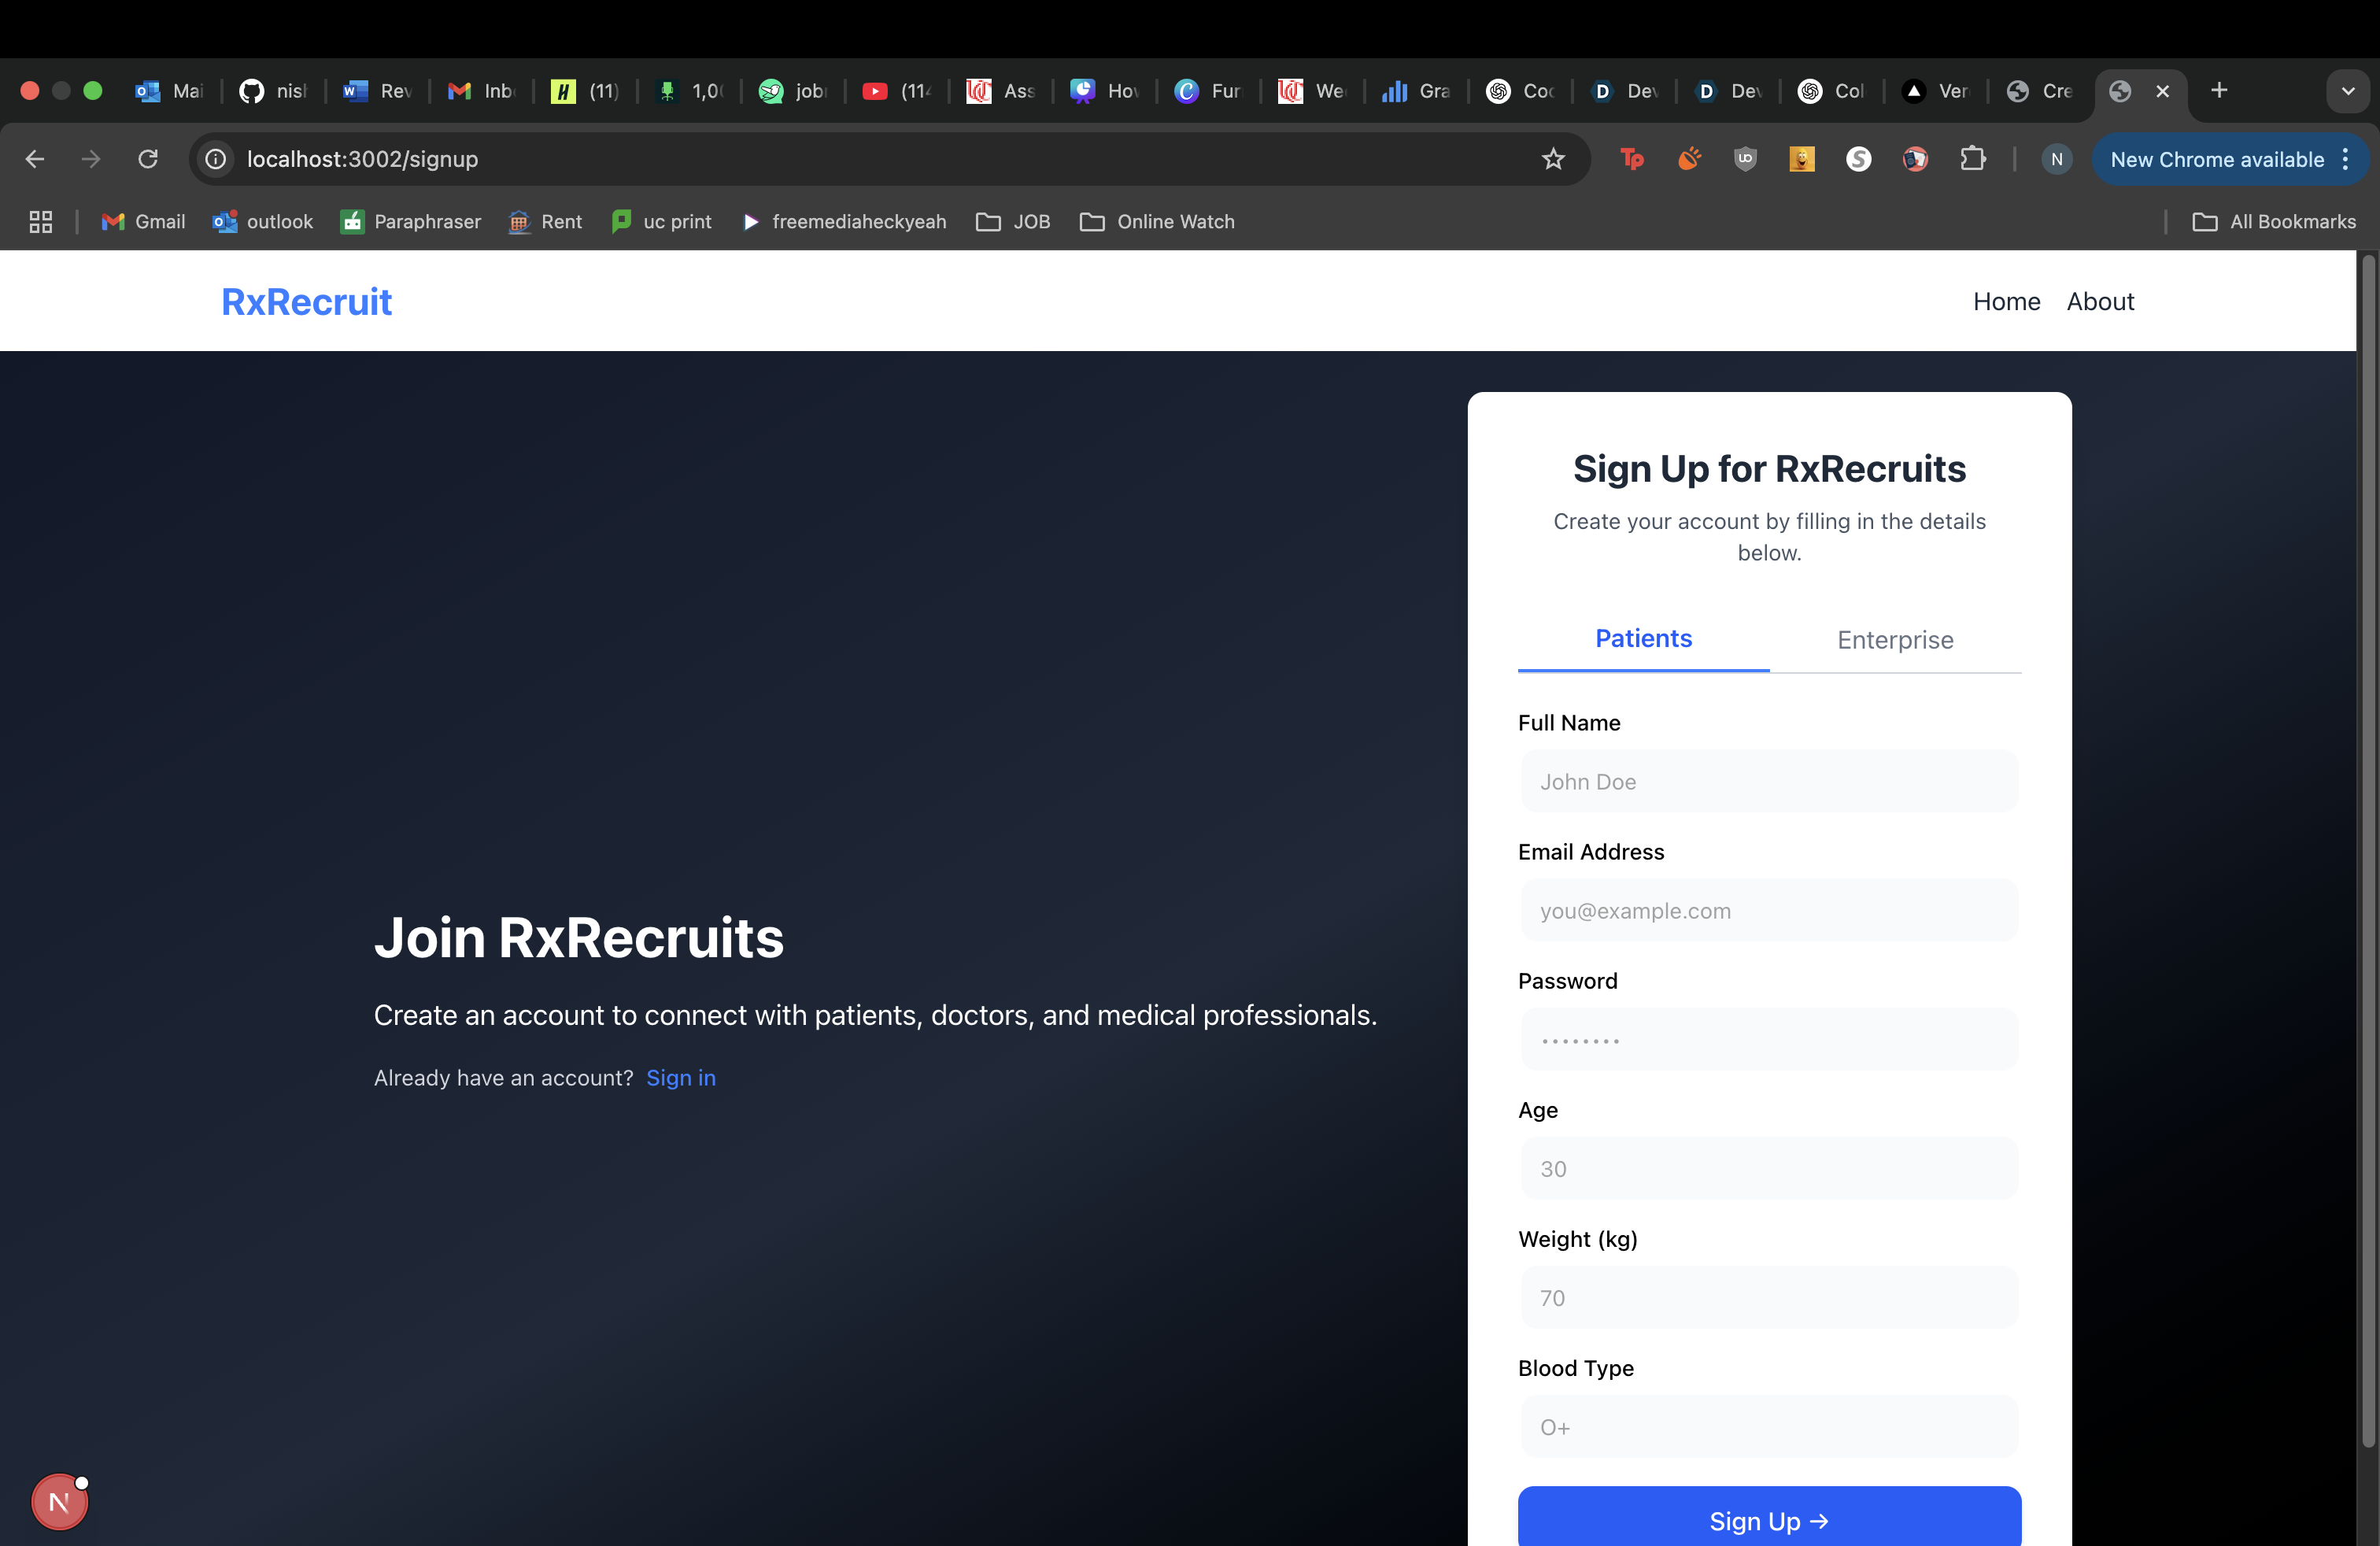Click the Sign in link
The image size is (2380, 1546).
tap(680, 1078)
